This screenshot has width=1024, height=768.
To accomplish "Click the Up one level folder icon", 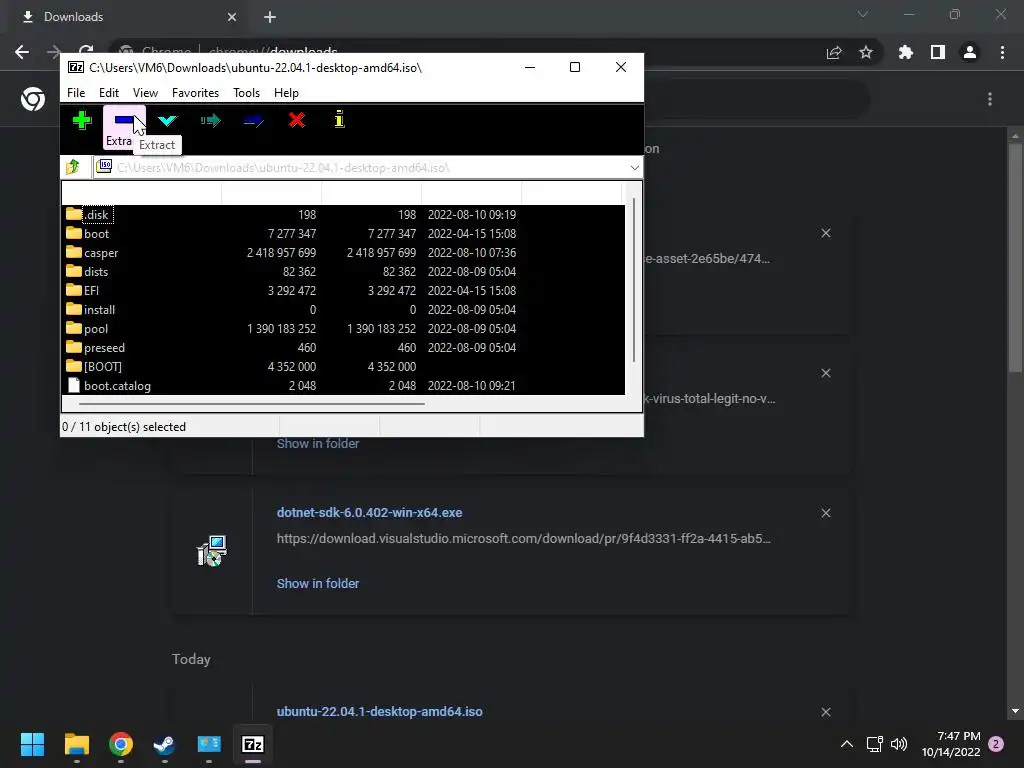I will (72, 168).
